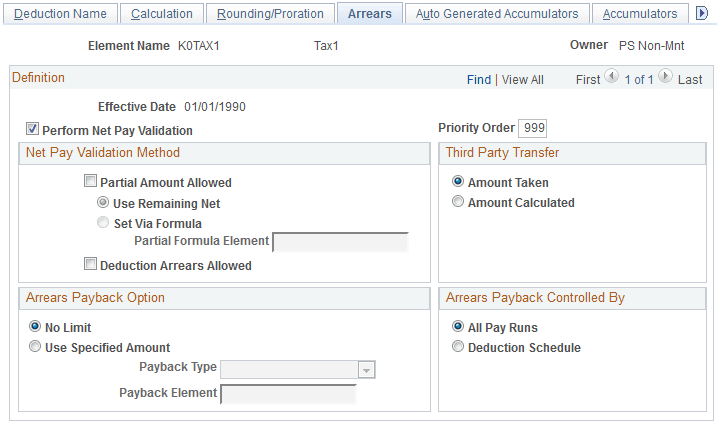Enable Partial Amount Allowed checkbox
717x424 pixels.
click(91, 183)
